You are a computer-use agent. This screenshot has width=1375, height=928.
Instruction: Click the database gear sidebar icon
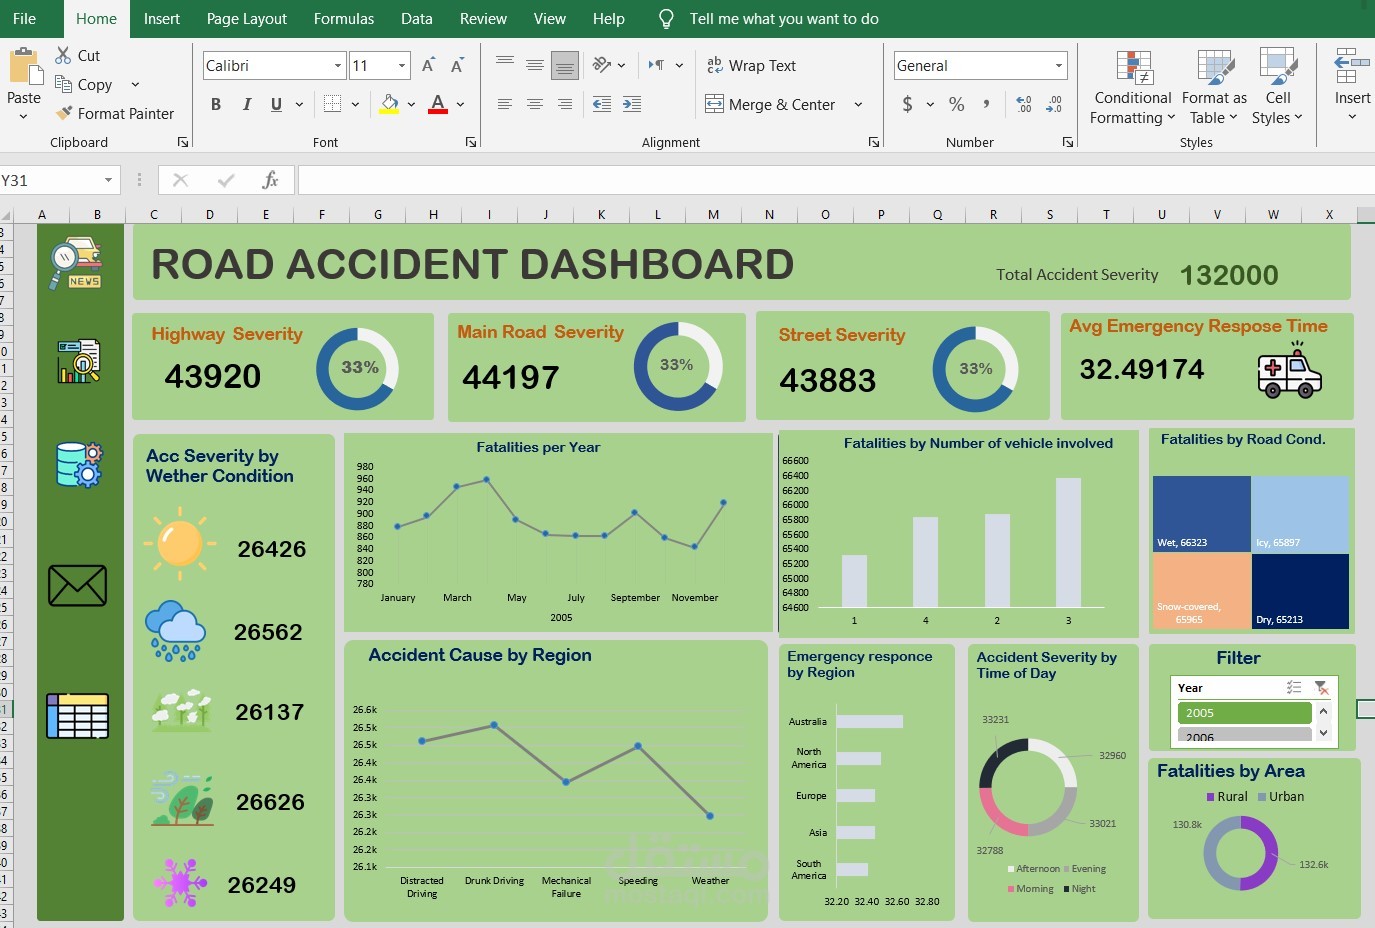[79, 464]
